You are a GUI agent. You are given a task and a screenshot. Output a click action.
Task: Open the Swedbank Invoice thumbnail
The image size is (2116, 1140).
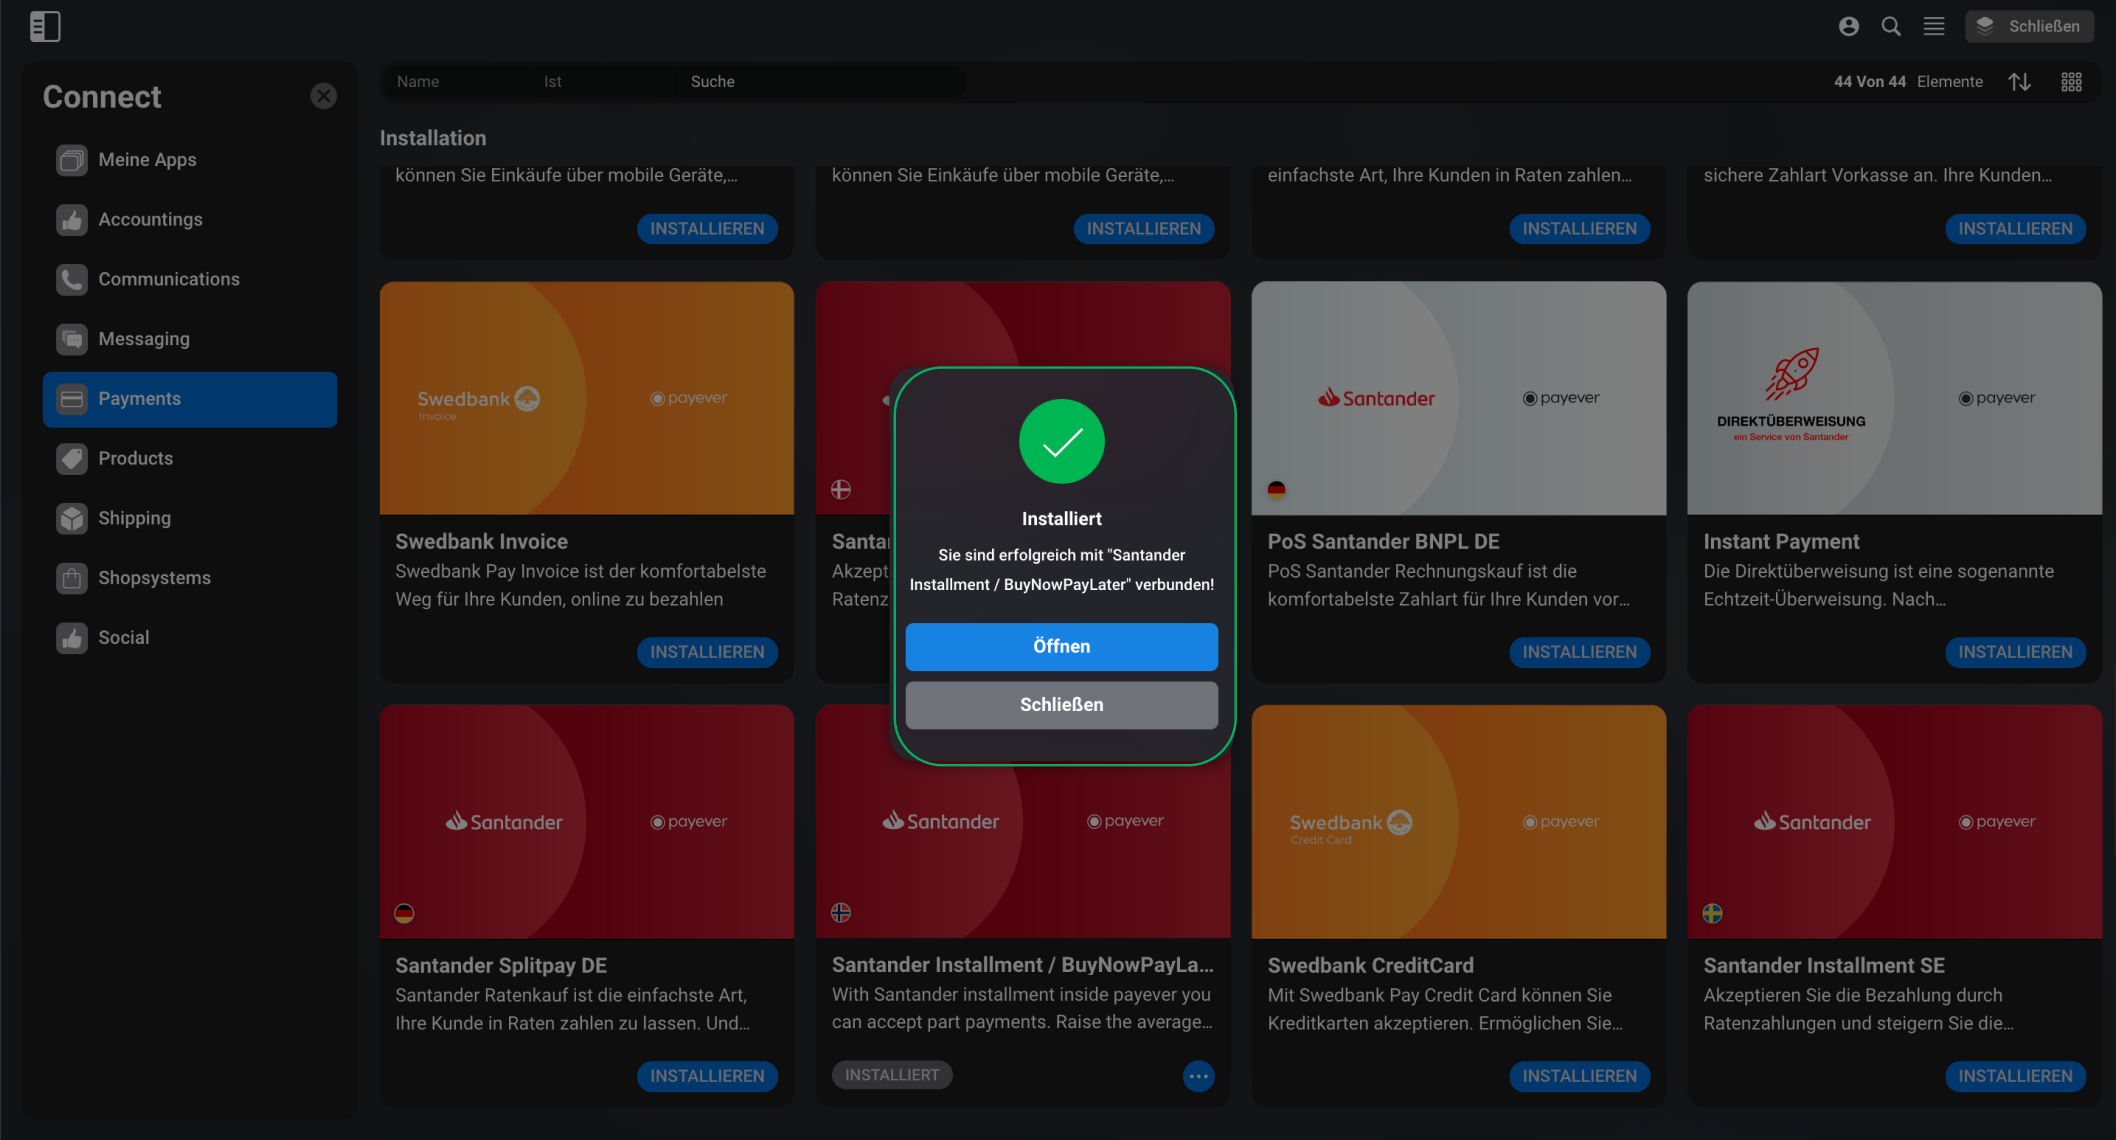pos(587,398)
